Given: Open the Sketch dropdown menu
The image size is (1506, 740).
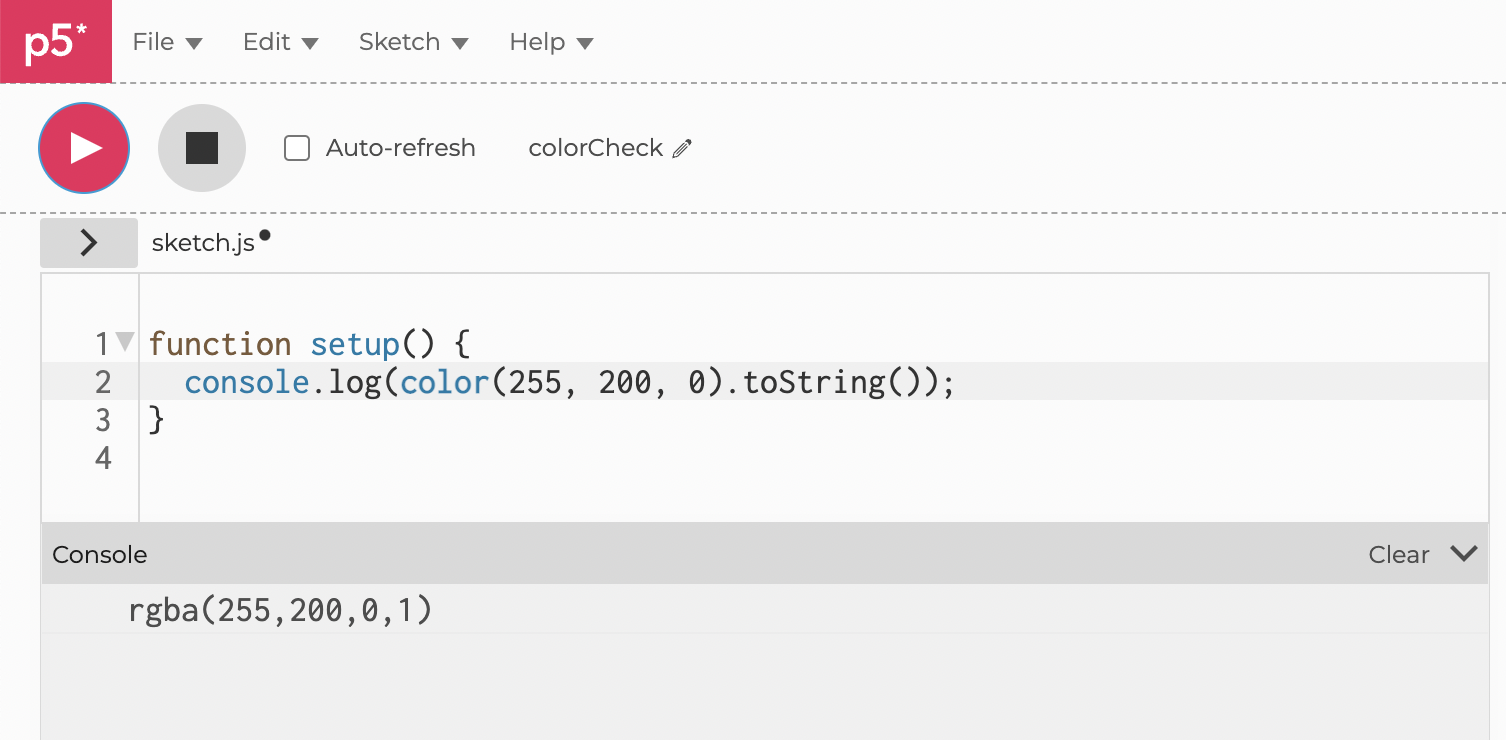Looking at the screenshot, I should coord(413,42).
